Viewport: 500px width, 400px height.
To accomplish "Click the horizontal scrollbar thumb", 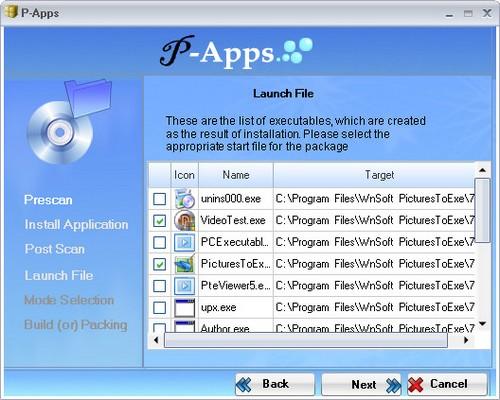I will pos(306,340).
